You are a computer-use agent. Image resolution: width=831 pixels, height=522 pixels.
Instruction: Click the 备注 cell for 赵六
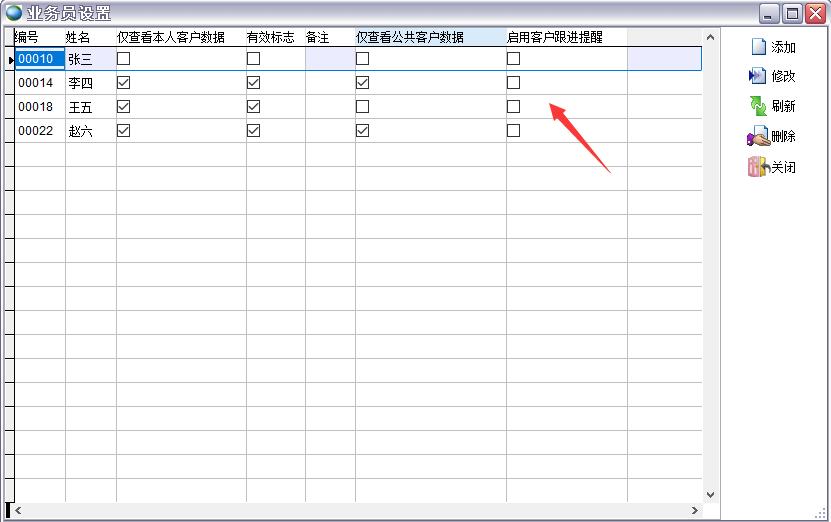point(329,131)
